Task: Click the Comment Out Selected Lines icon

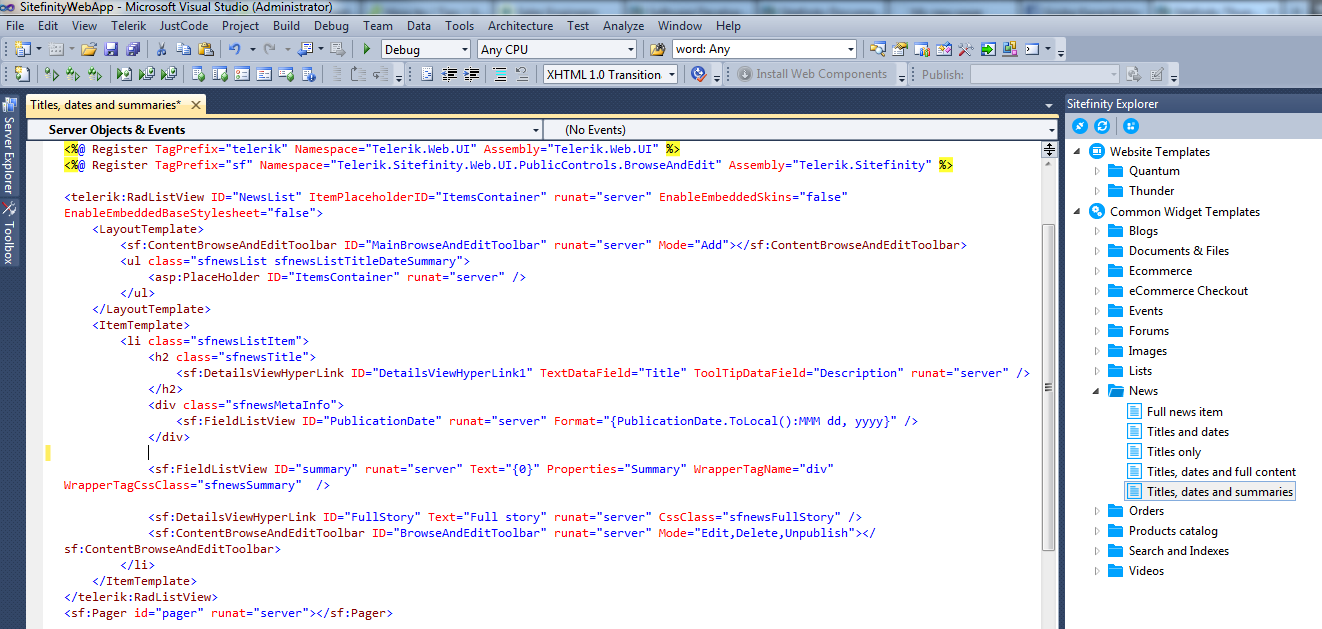Action: coord(500,74)
